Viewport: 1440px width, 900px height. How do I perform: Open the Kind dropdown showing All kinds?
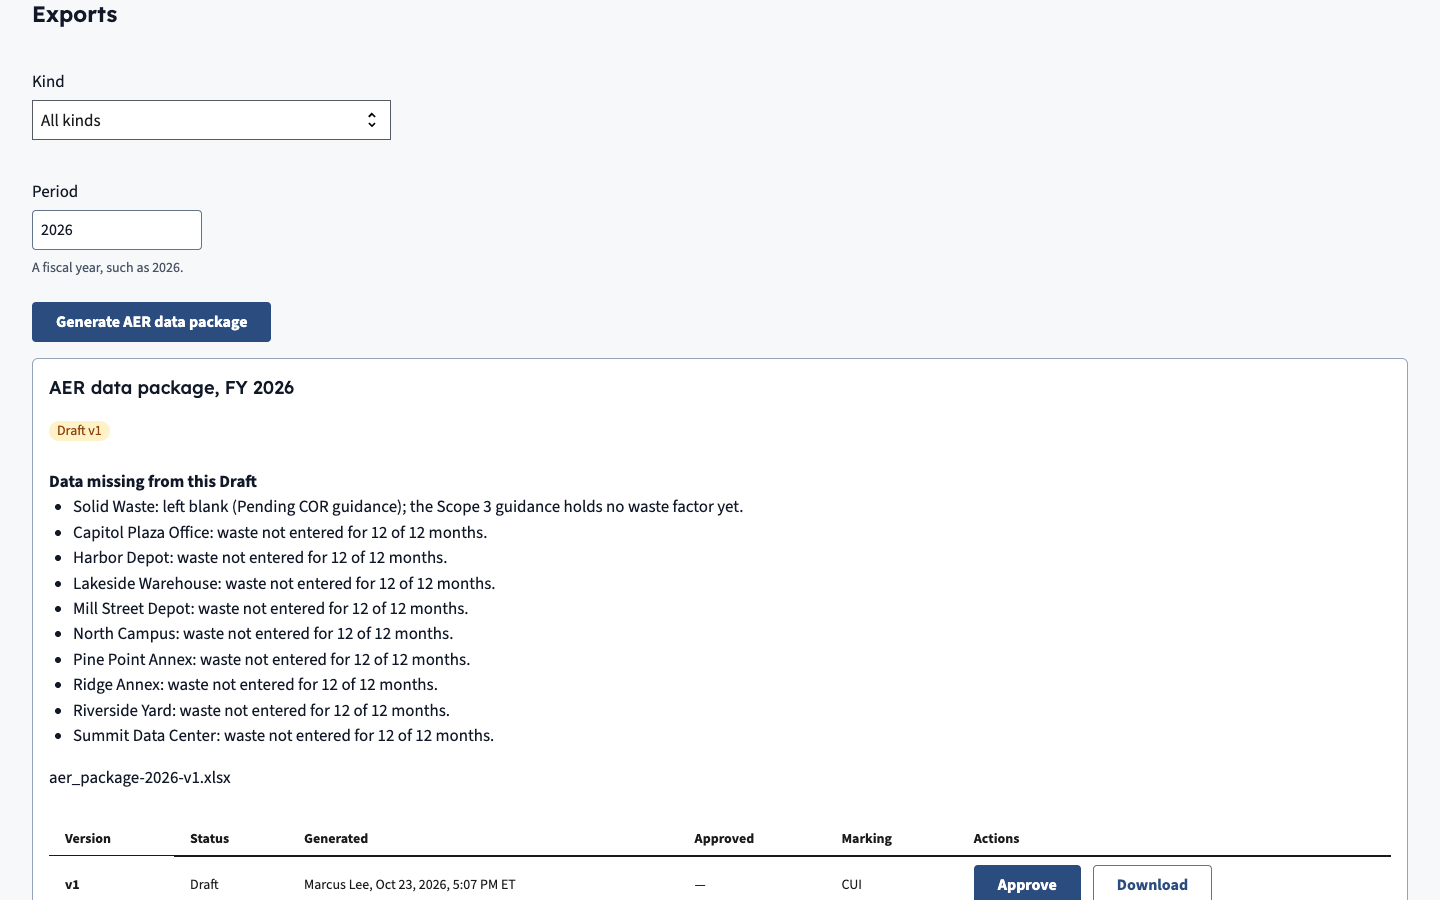click(x=211, y=120)
